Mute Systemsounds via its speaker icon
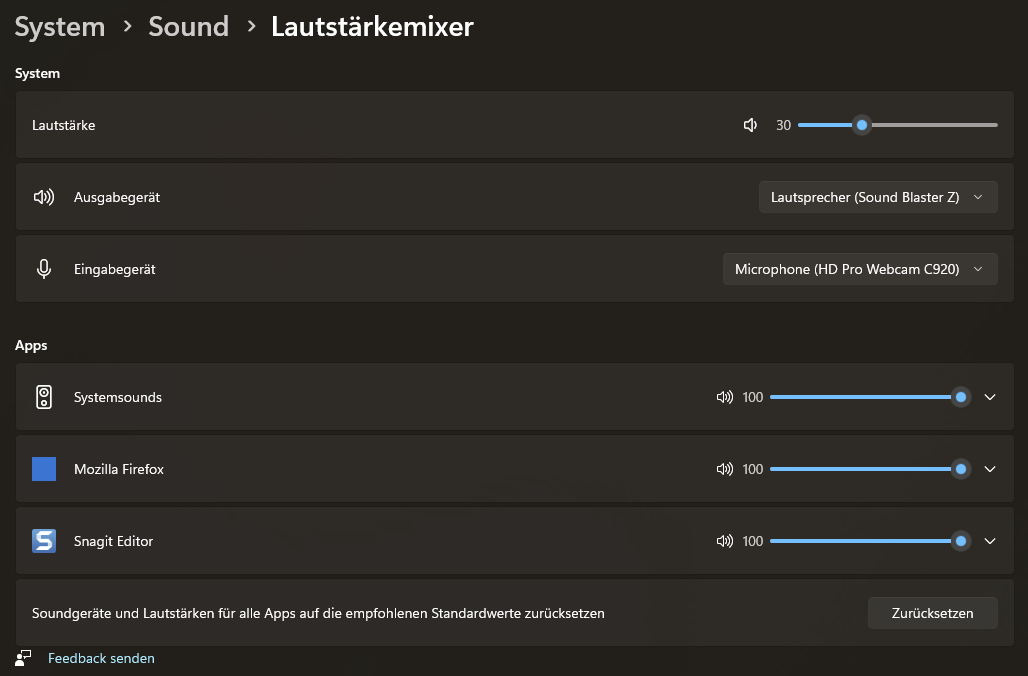Viewport: 1028px width, 676px height. pos(725,397)
